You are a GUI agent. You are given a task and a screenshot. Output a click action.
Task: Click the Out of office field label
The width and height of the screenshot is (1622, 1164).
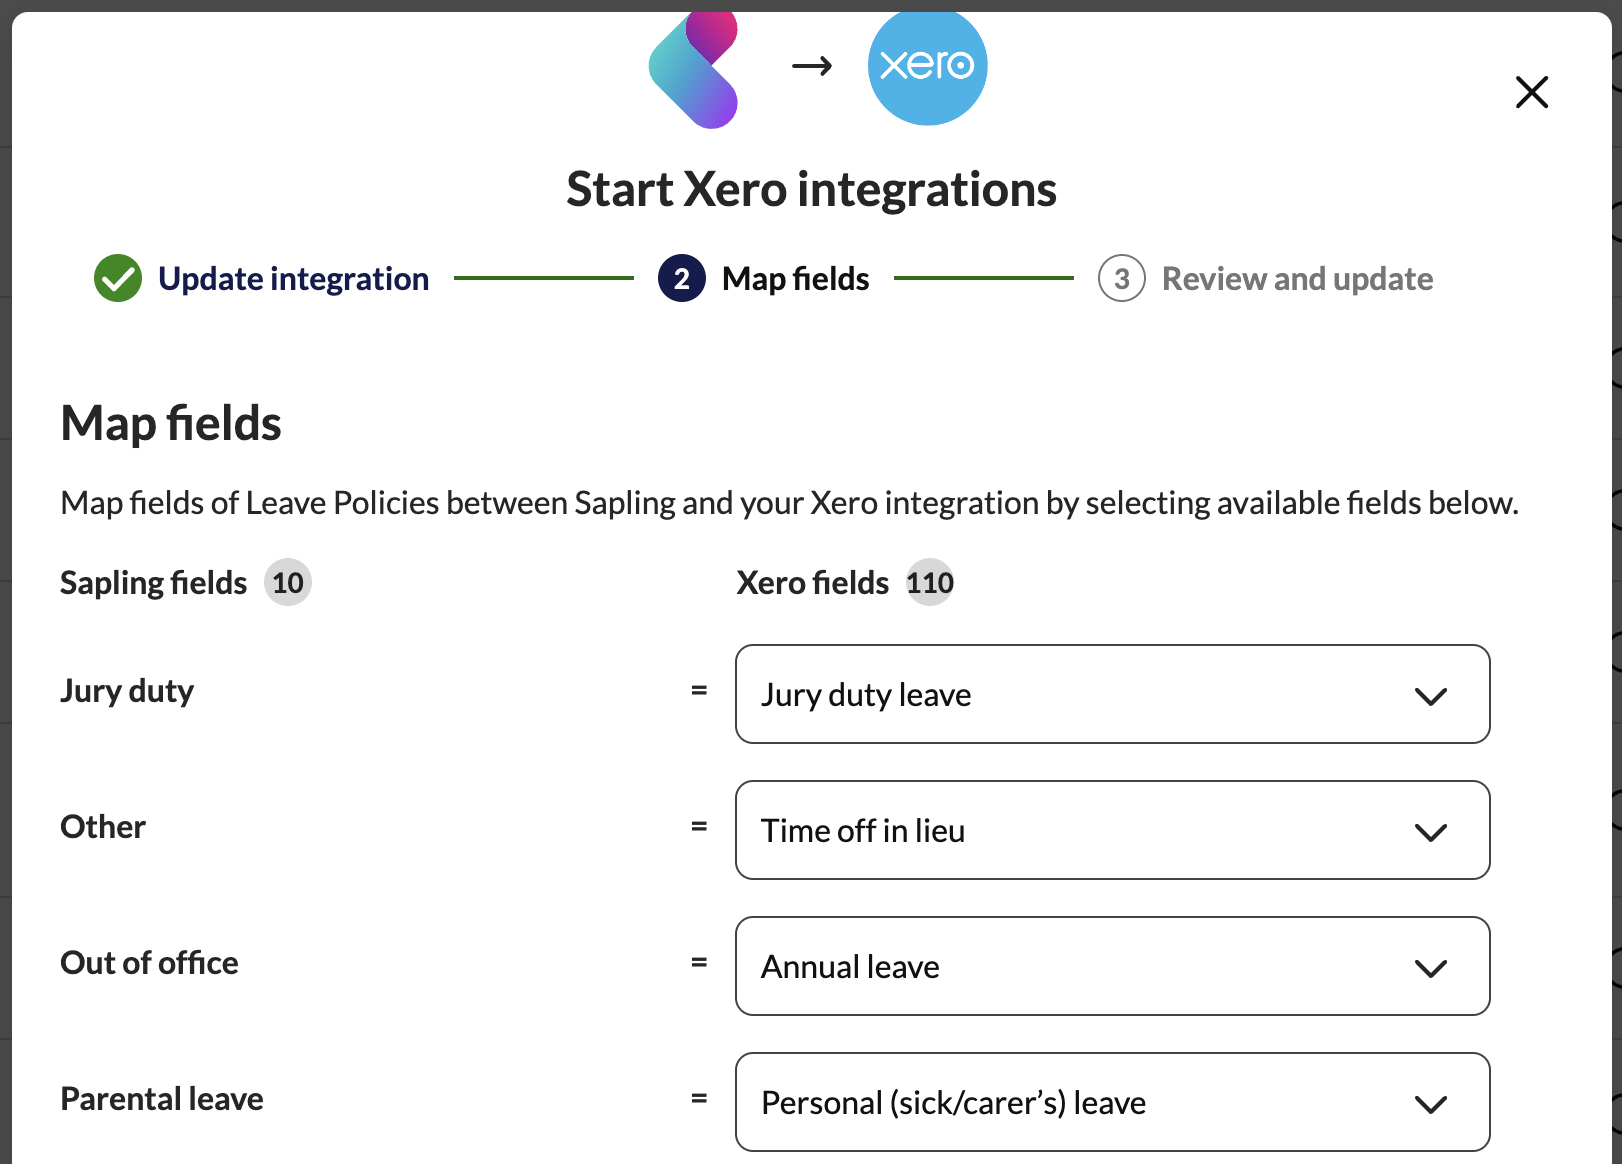(x=149, y=962)
